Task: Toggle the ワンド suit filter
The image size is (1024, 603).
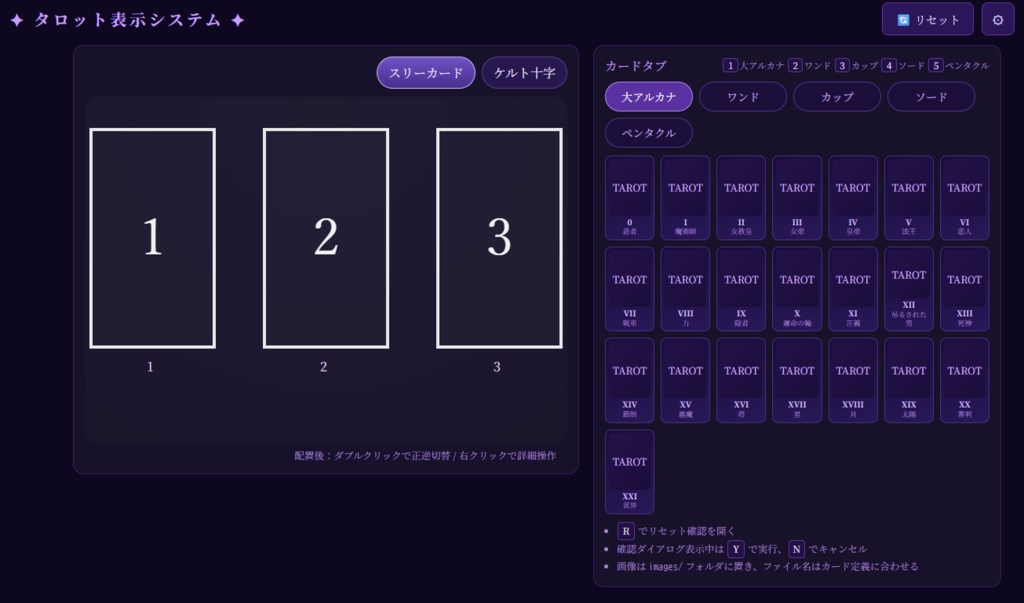Action: tap(743, 97)
